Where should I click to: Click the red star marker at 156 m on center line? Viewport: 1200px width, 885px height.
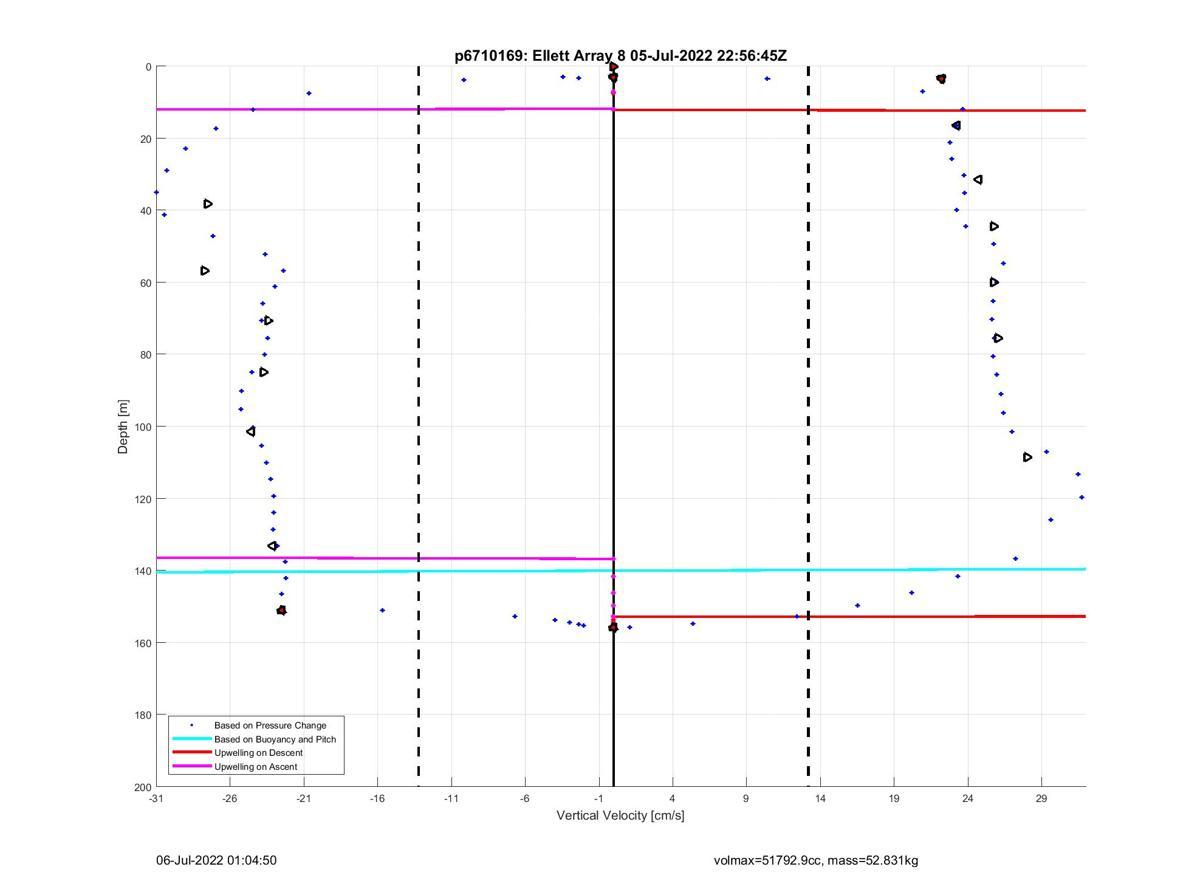tap(613, 627)
